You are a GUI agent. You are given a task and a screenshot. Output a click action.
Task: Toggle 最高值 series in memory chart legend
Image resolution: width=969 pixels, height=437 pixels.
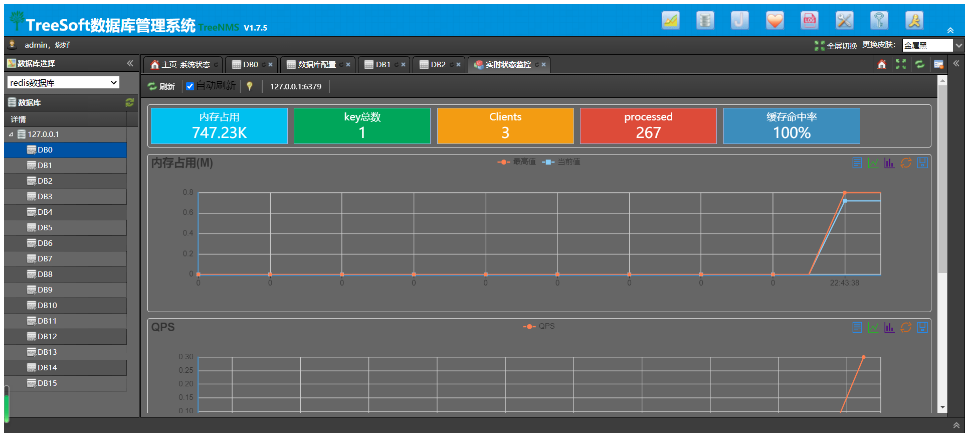(x=513, y=162)
